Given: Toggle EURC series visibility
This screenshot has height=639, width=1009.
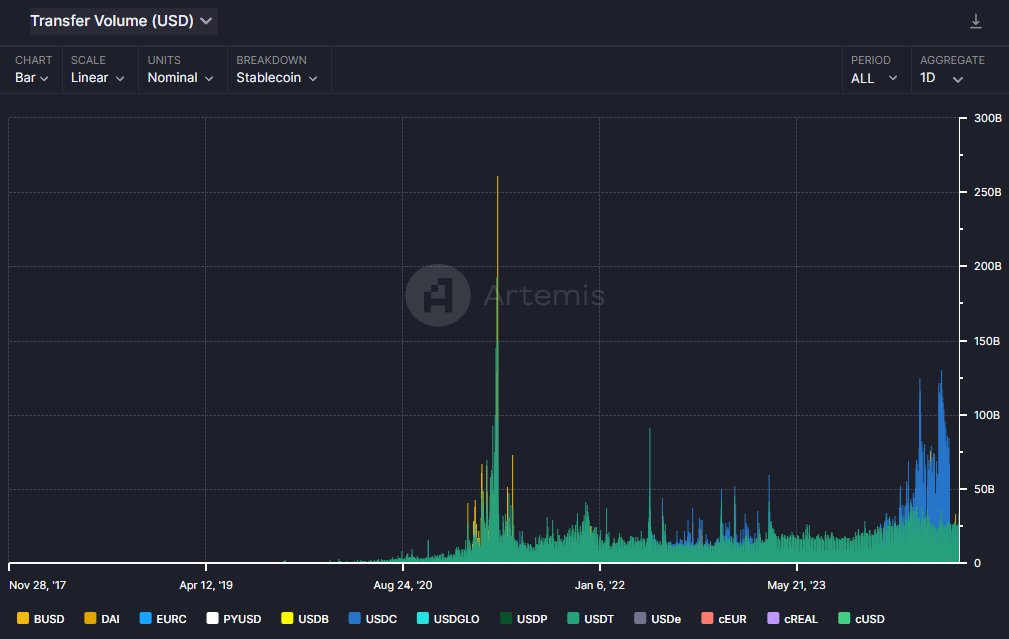Looking at the screenshot, I should coord(162,619).
